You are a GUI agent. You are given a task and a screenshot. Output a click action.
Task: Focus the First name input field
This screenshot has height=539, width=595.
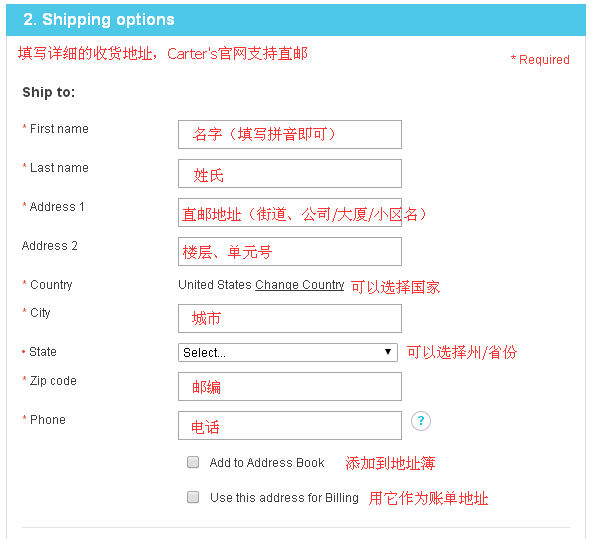(290, 134)
